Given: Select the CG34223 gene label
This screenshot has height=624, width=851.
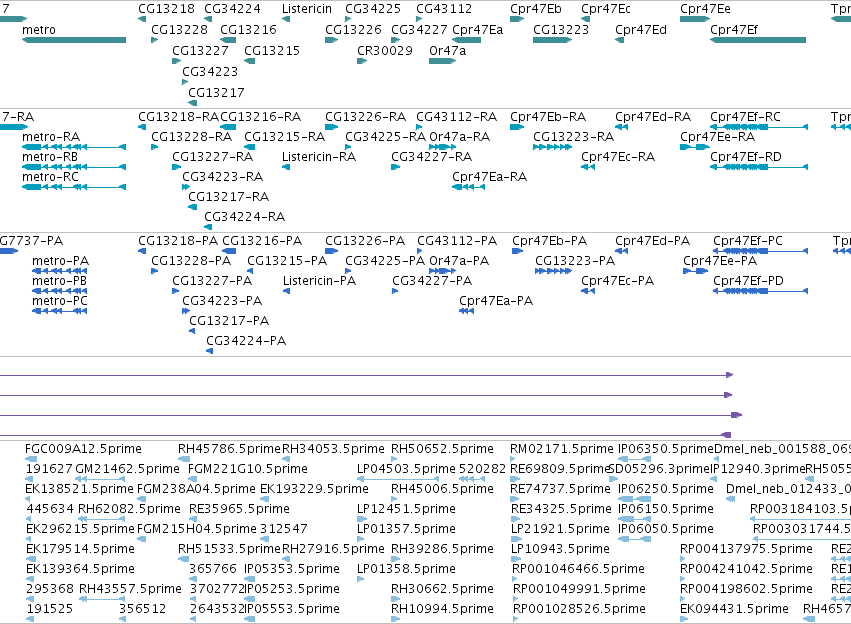Looking at the screenshot, I should [x=210, y=72].
